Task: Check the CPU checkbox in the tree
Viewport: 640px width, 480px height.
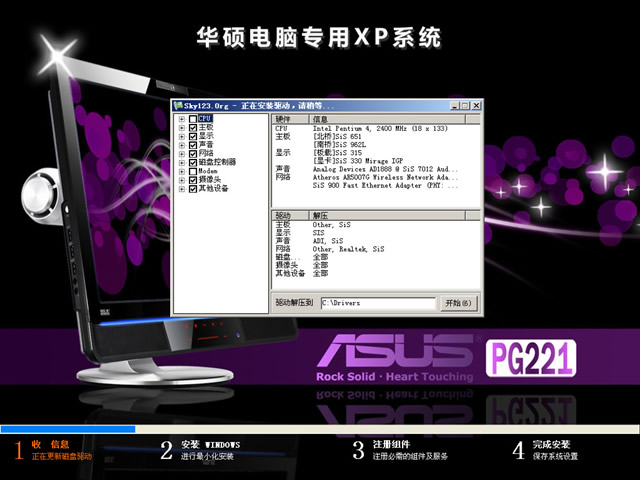Action: tap(193, 119)
